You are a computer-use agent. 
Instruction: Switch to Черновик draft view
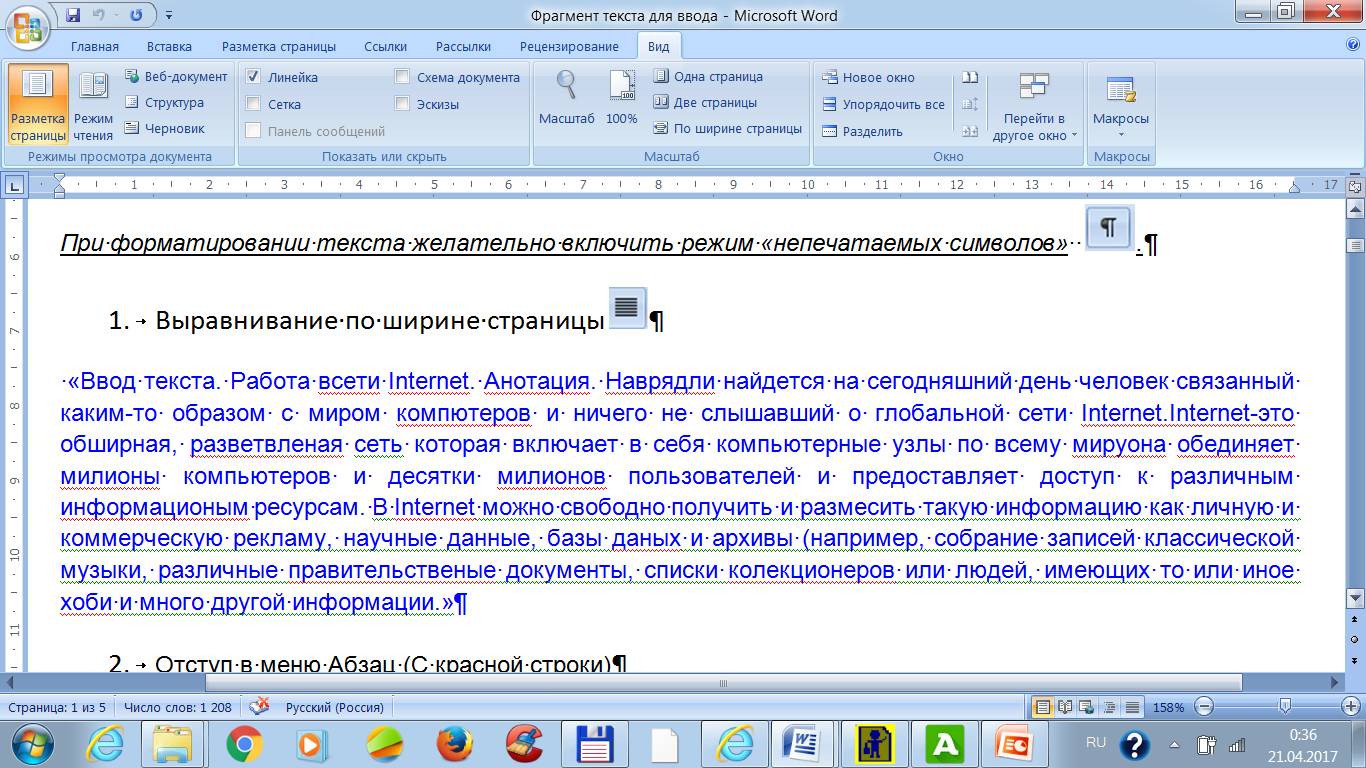pos(164,128)
